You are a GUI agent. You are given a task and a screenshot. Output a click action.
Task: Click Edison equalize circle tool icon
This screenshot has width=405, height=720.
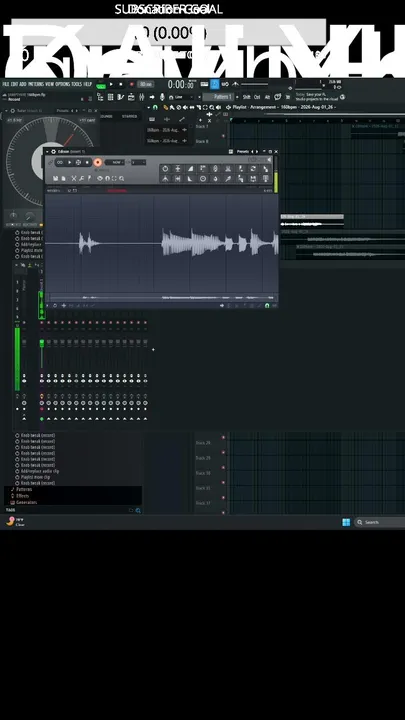(202, 179)
